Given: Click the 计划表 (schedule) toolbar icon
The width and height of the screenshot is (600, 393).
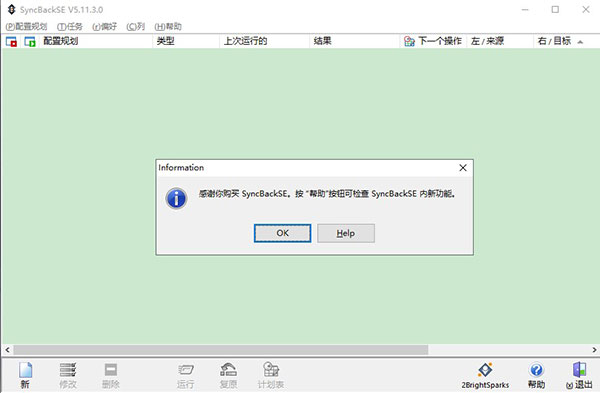Looking at the screenshot, I should [x=271, y=375].
